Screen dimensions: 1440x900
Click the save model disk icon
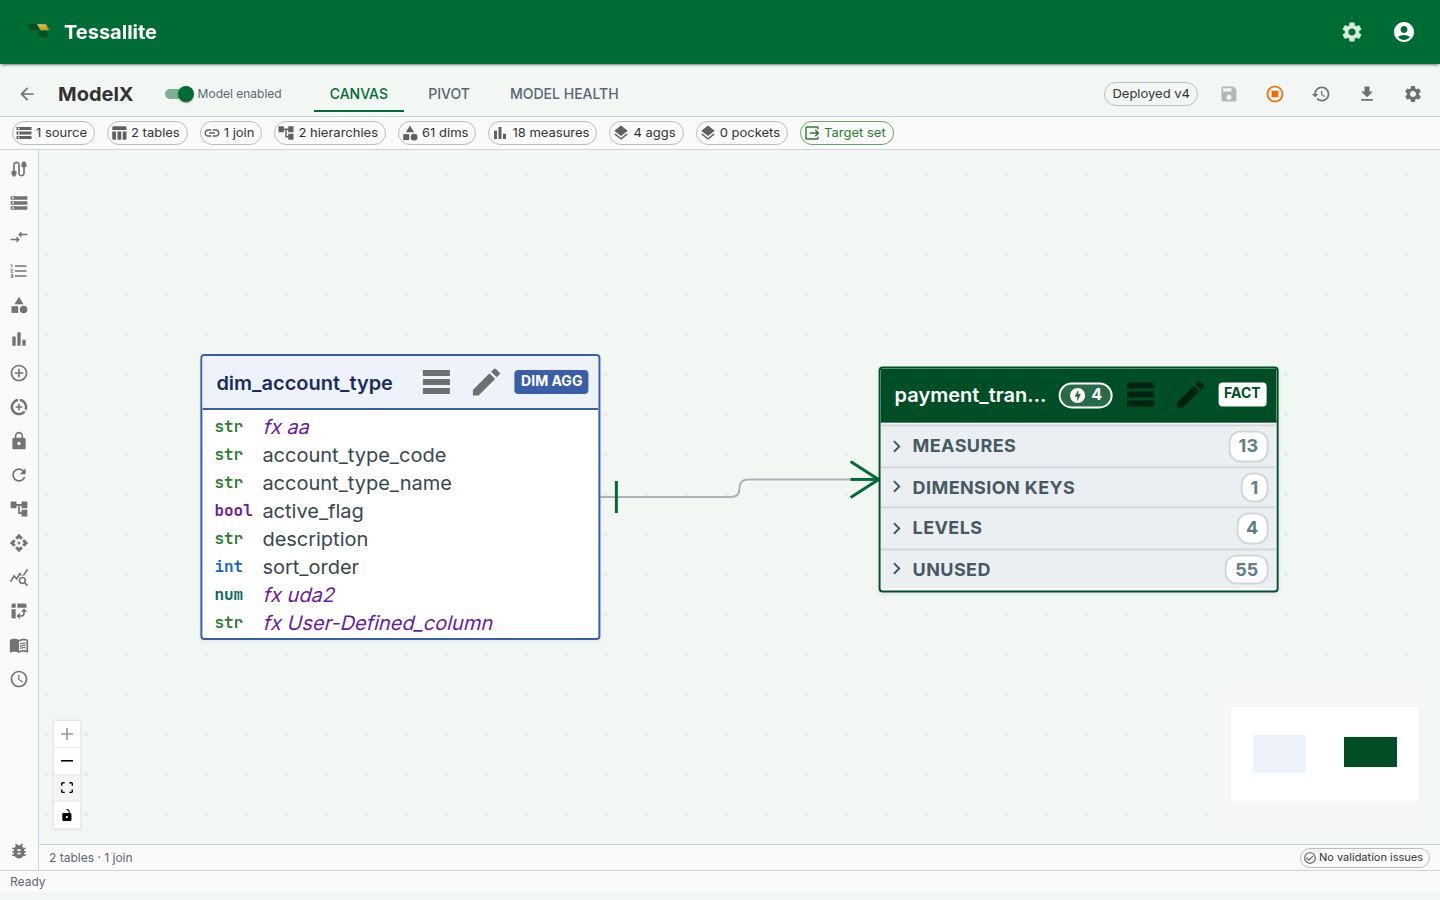tap(1229, 94)
